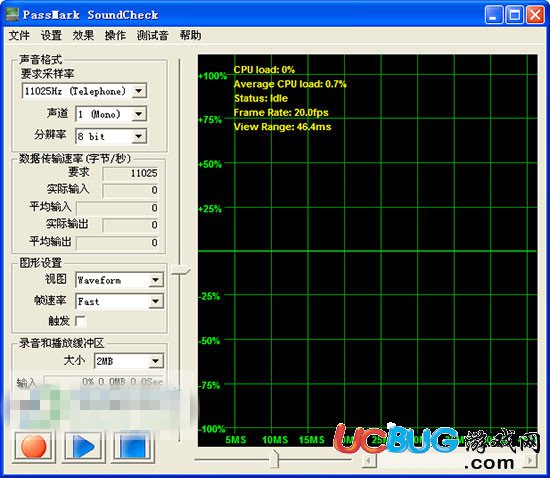This screenshot has width=550, height=478.
Task: Click the -50% axis label
Action: (209, 341)
